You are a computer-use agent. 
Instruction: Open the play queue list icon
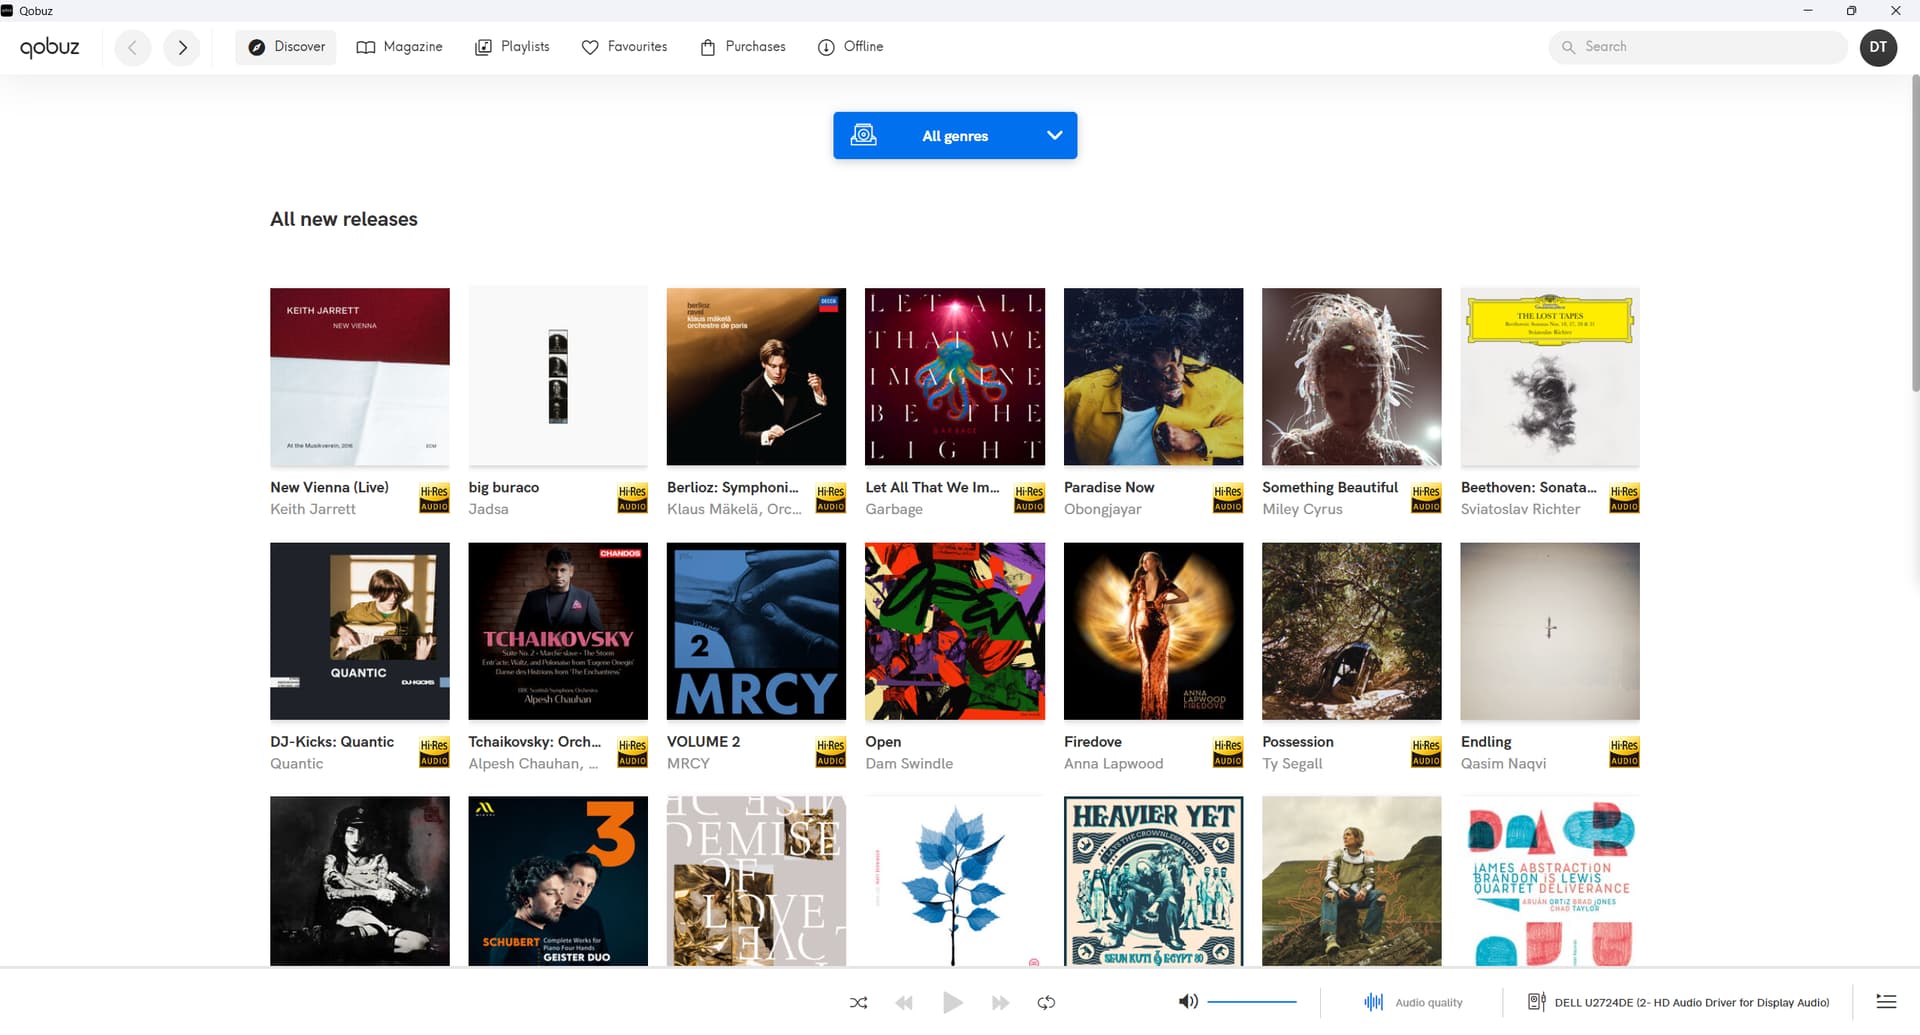[1886, 1002]
